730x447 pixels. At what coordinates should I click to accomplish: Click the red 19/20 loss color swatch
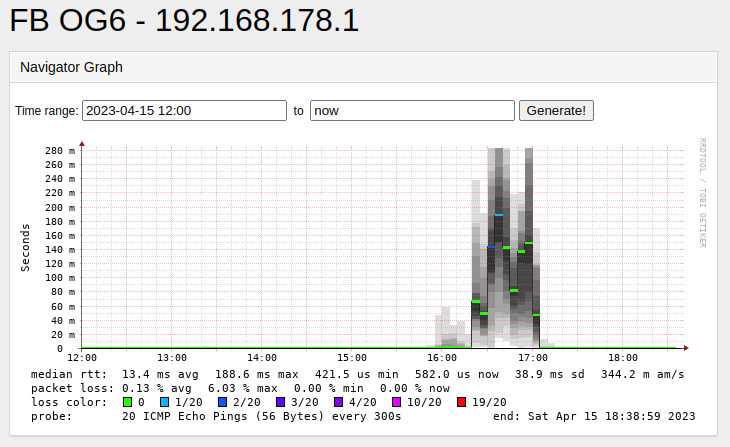pos(461,402)
